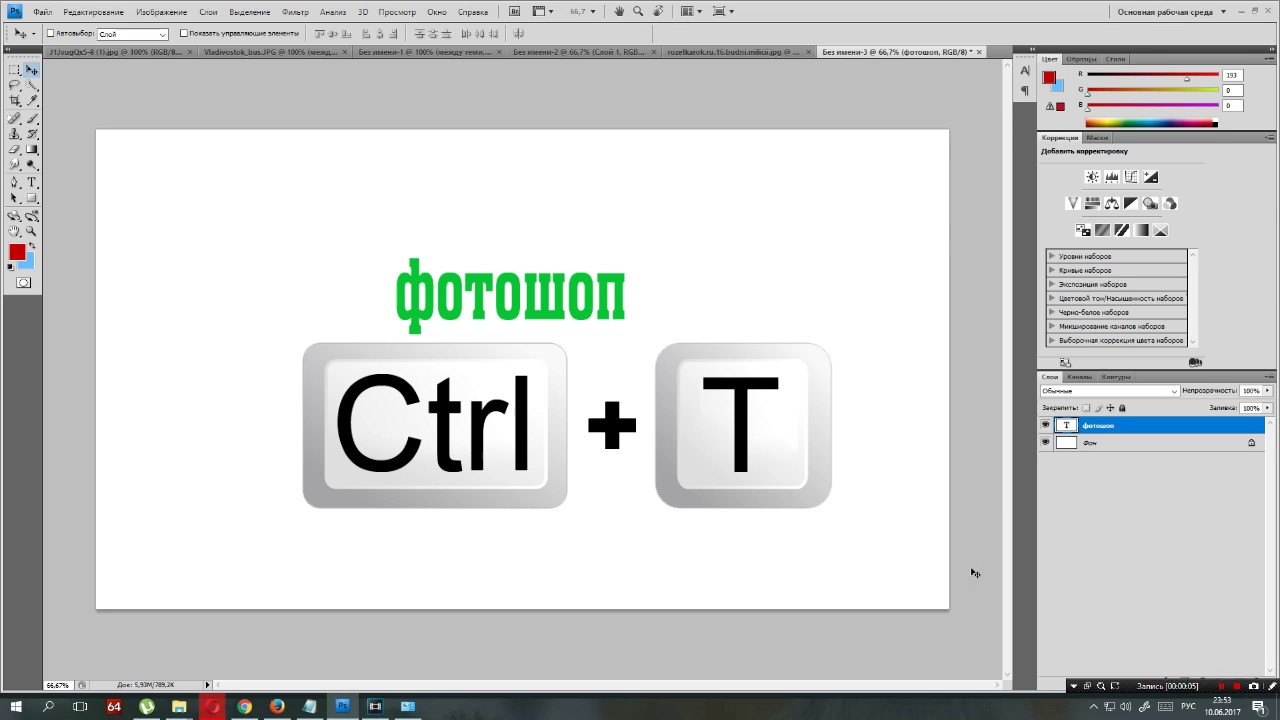1280x720 pixels.
Task: Toggle lock all for layer
Action: click(x=1122, y=408)
